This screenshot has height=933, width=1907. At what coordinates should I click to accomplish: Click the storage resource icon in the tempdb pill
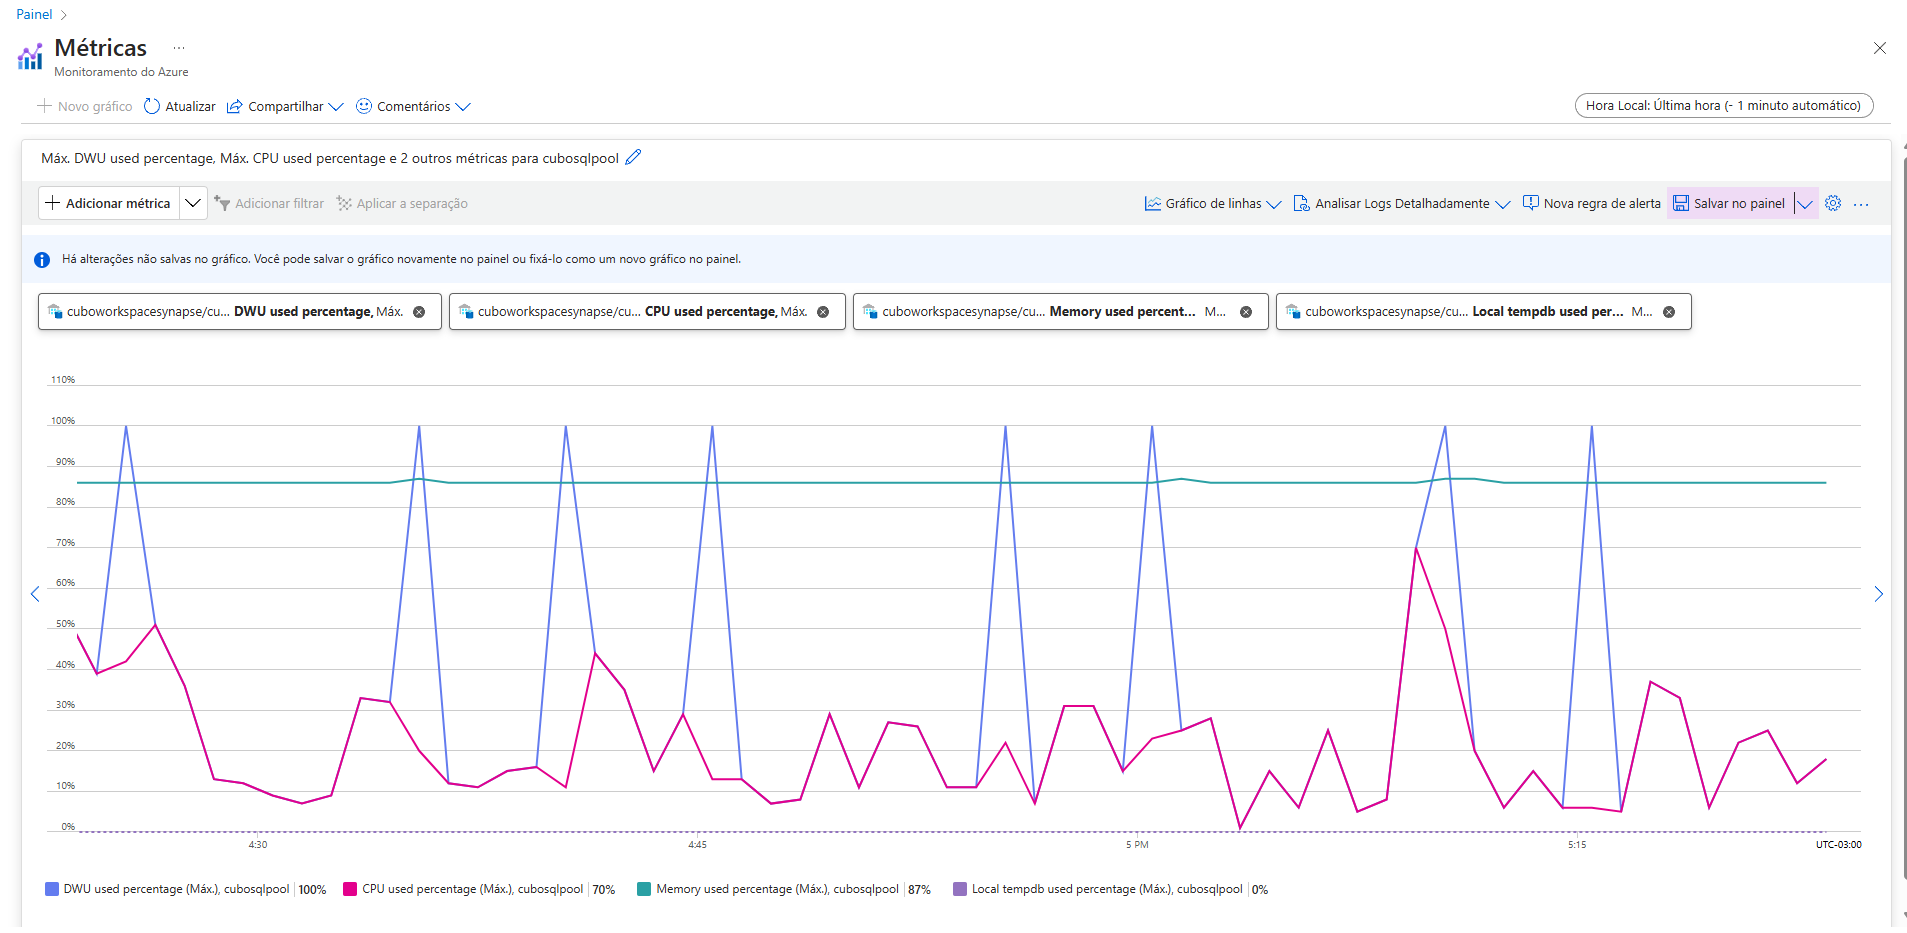coord(1293,311)
